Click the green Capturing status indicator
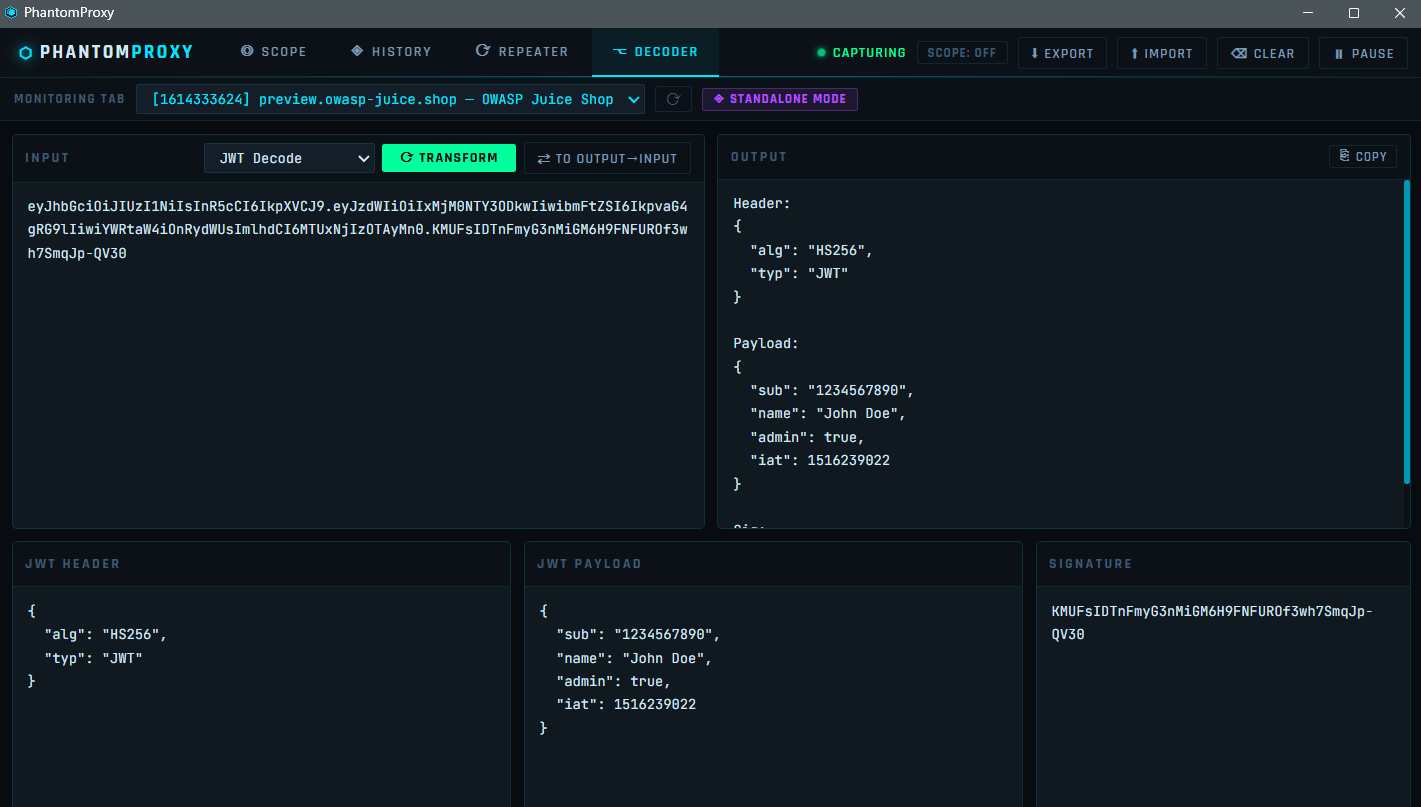Viewport: 1421px width, 807px height. click(x=861, y=53)
